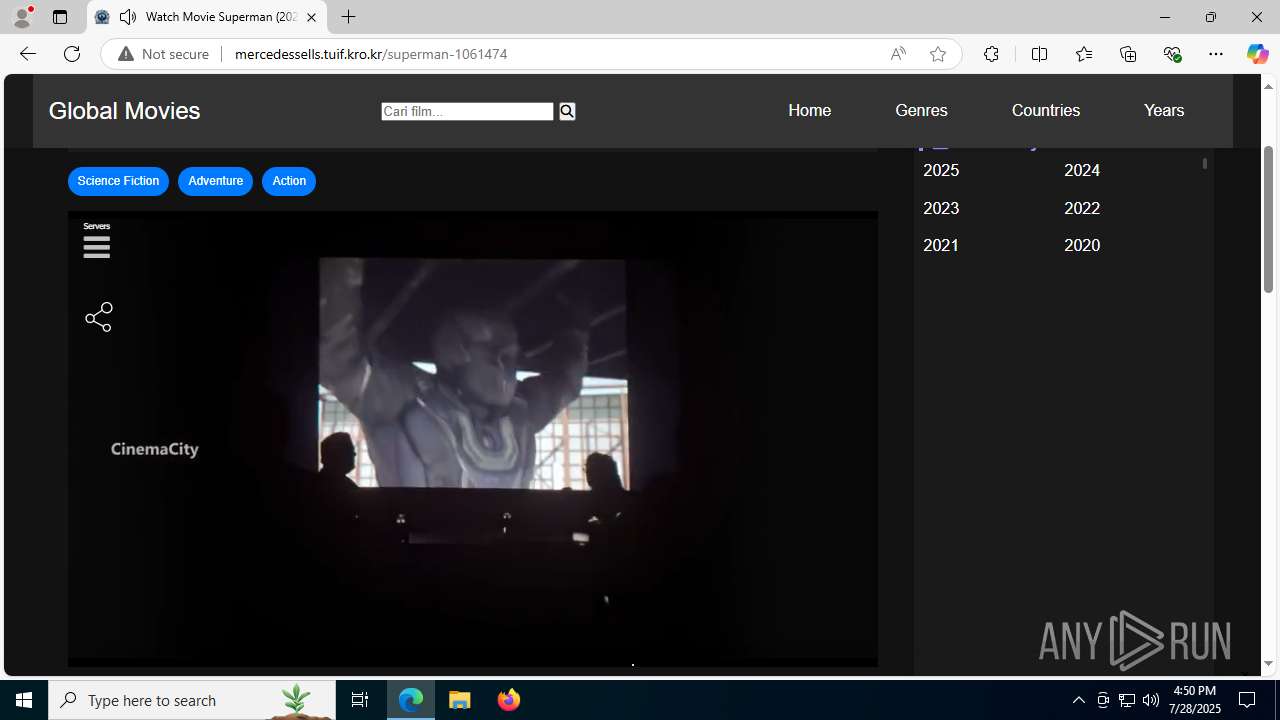Open year 2024 link
Image resolution: width=1280 pixels, height=720 pixels.
[x=1082, y=171]
